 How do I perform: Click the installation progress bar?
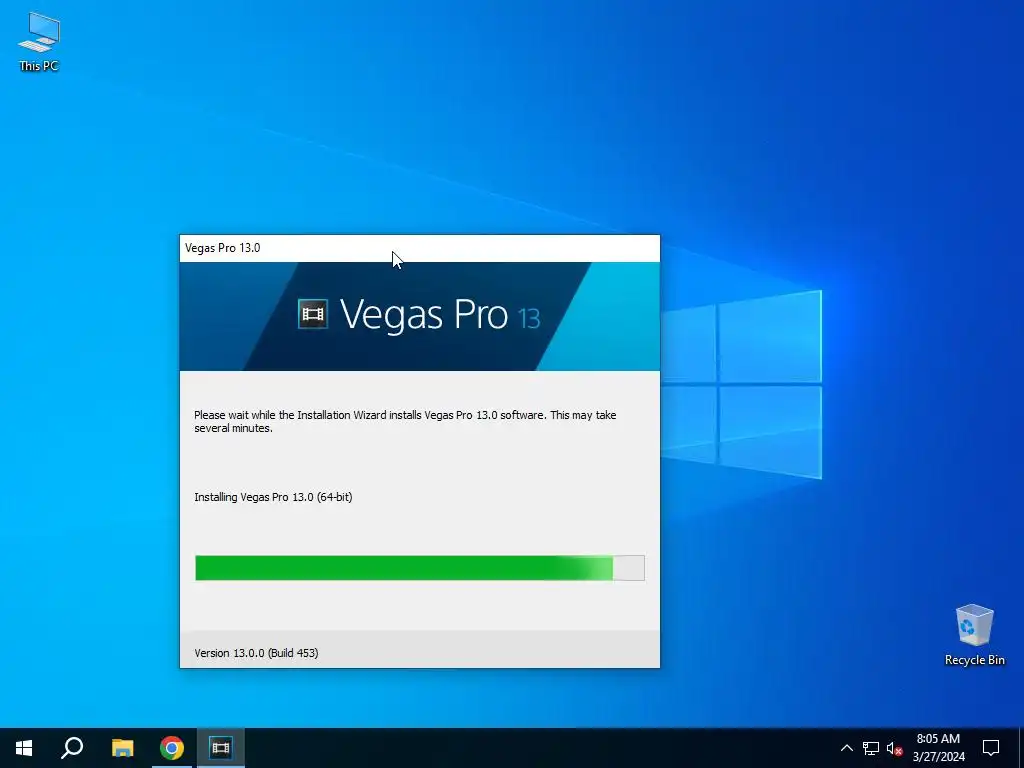420,568
